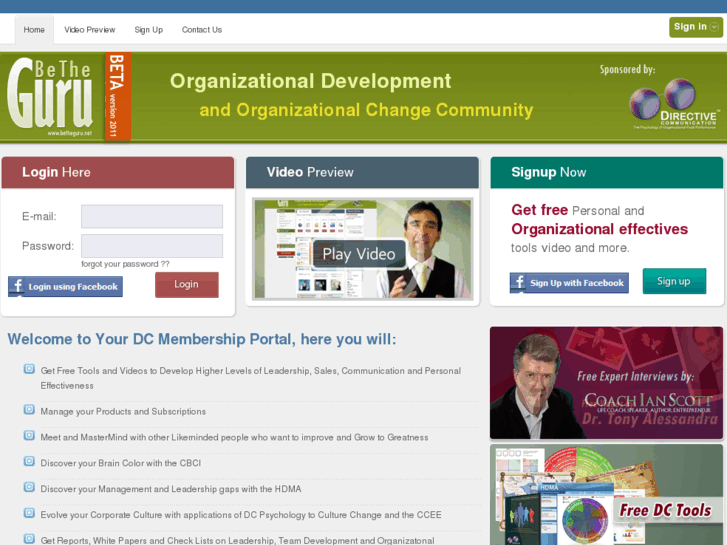Expand the green Sign In dropdown
This screenshot has width=727, height=545.
coord(695,27)
